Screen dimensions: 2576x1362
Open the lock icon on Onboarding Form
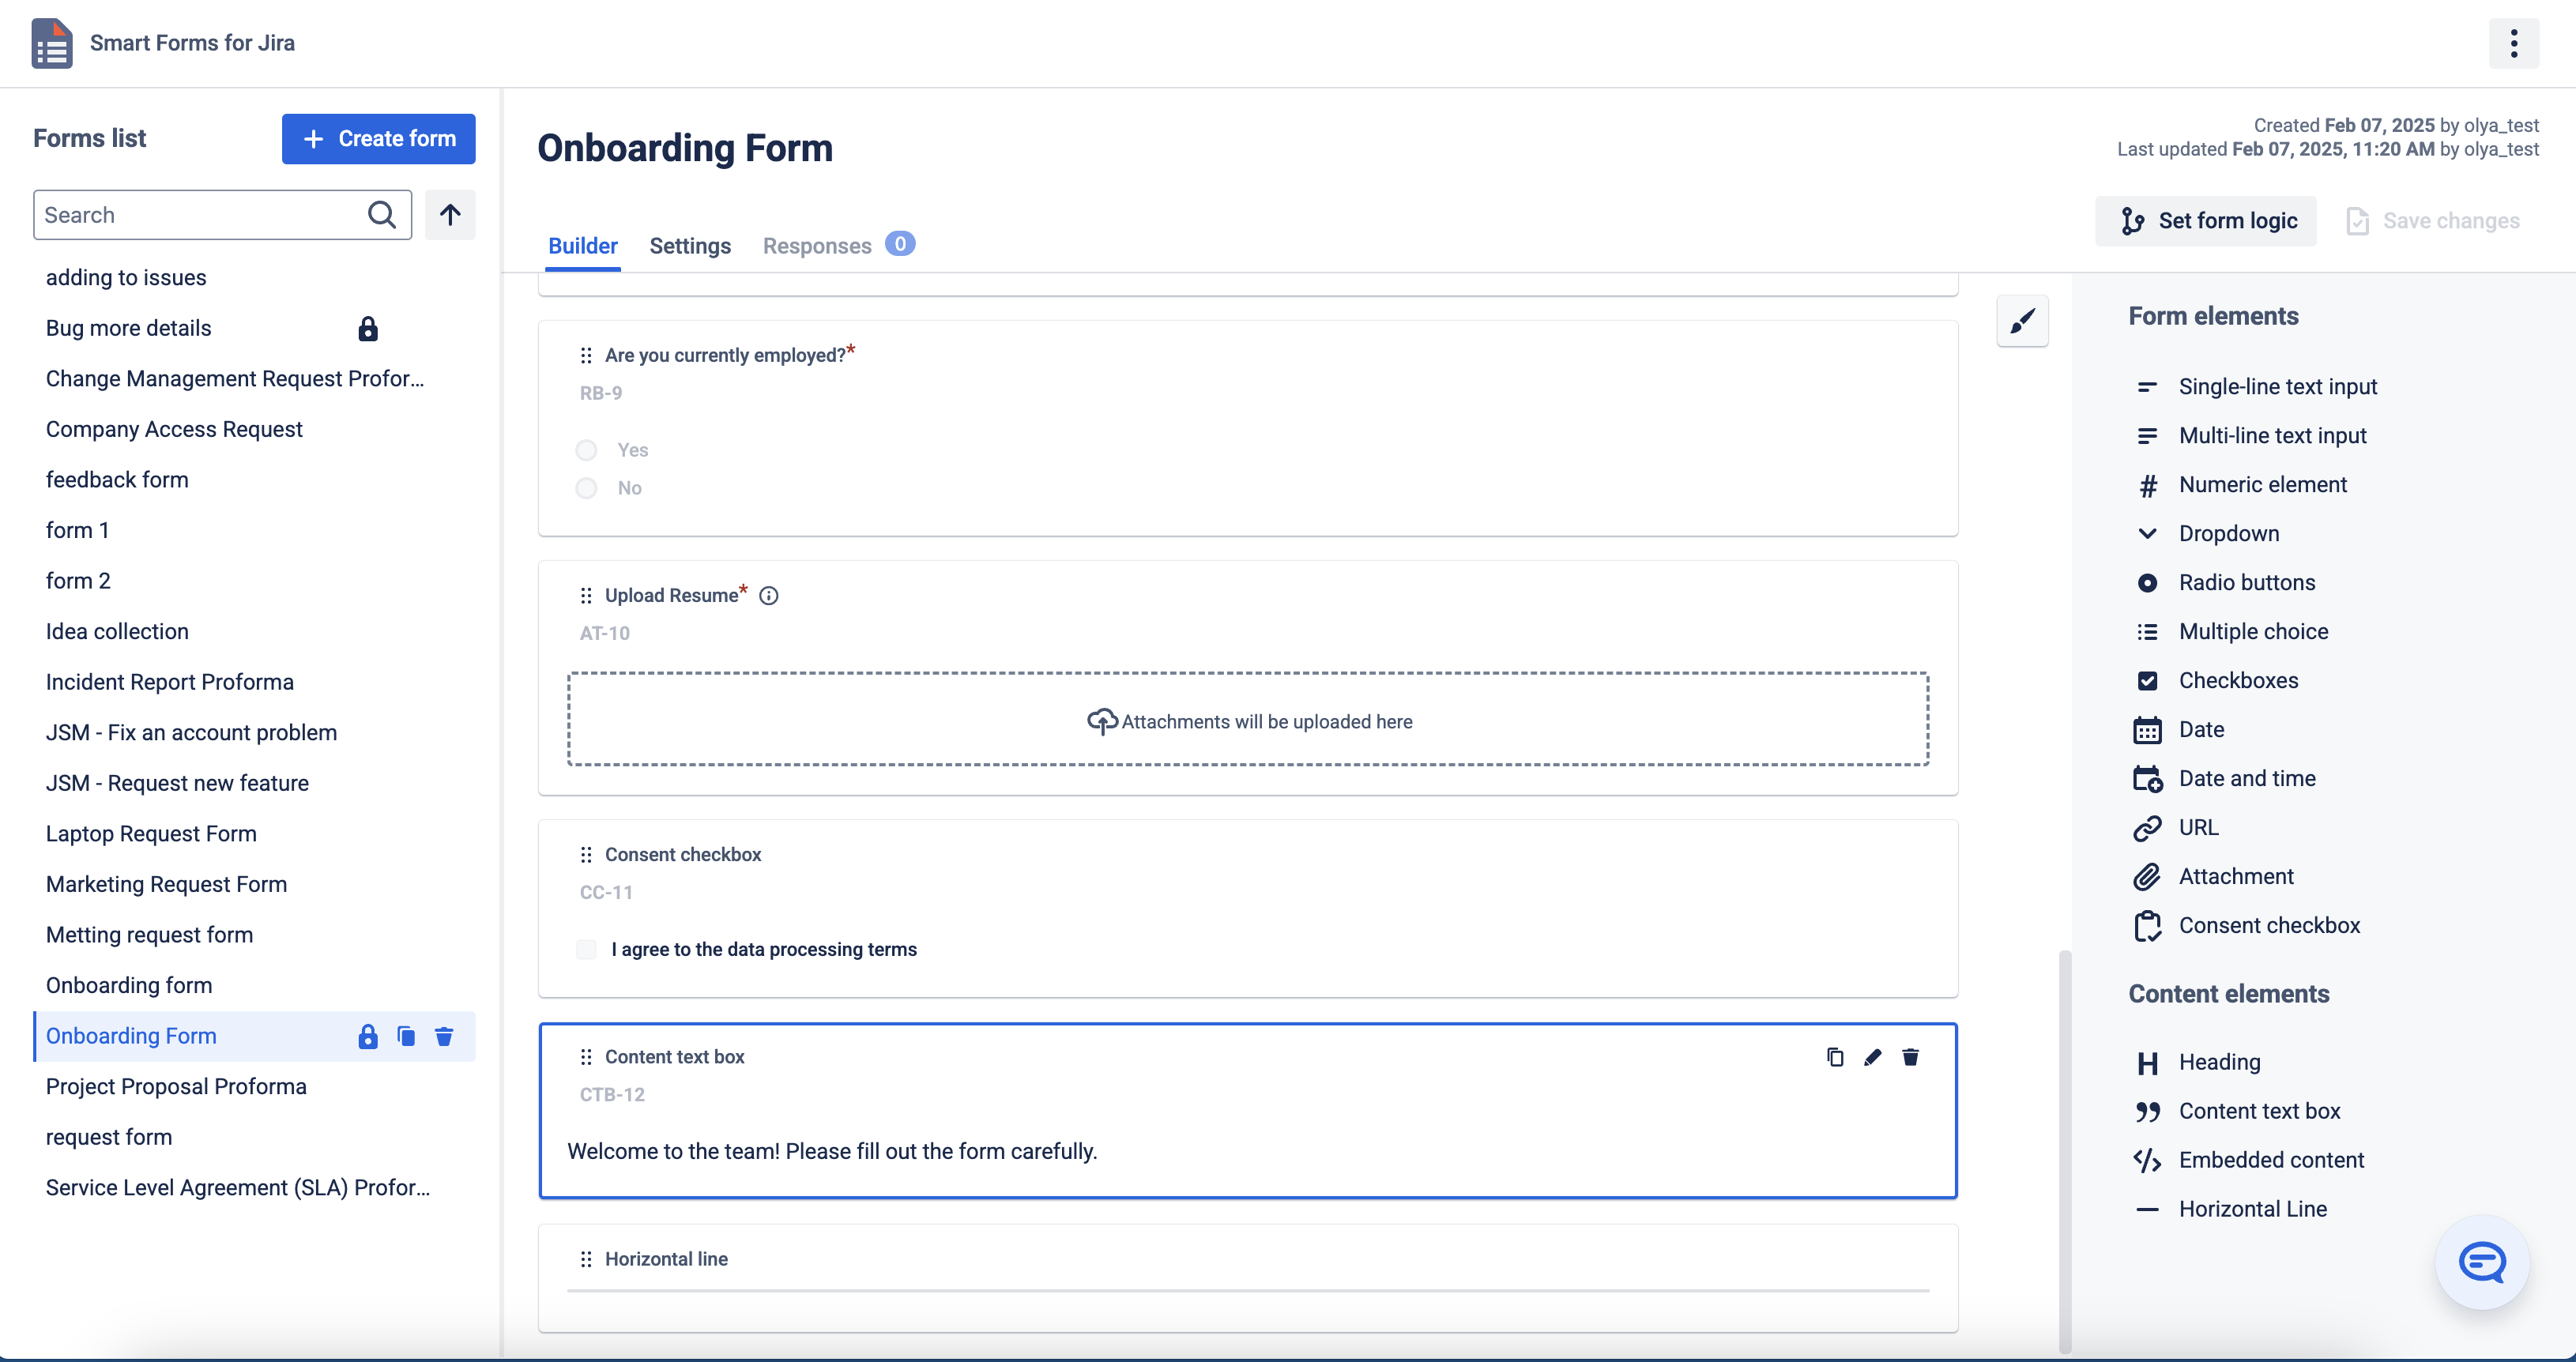(367, 1037)
